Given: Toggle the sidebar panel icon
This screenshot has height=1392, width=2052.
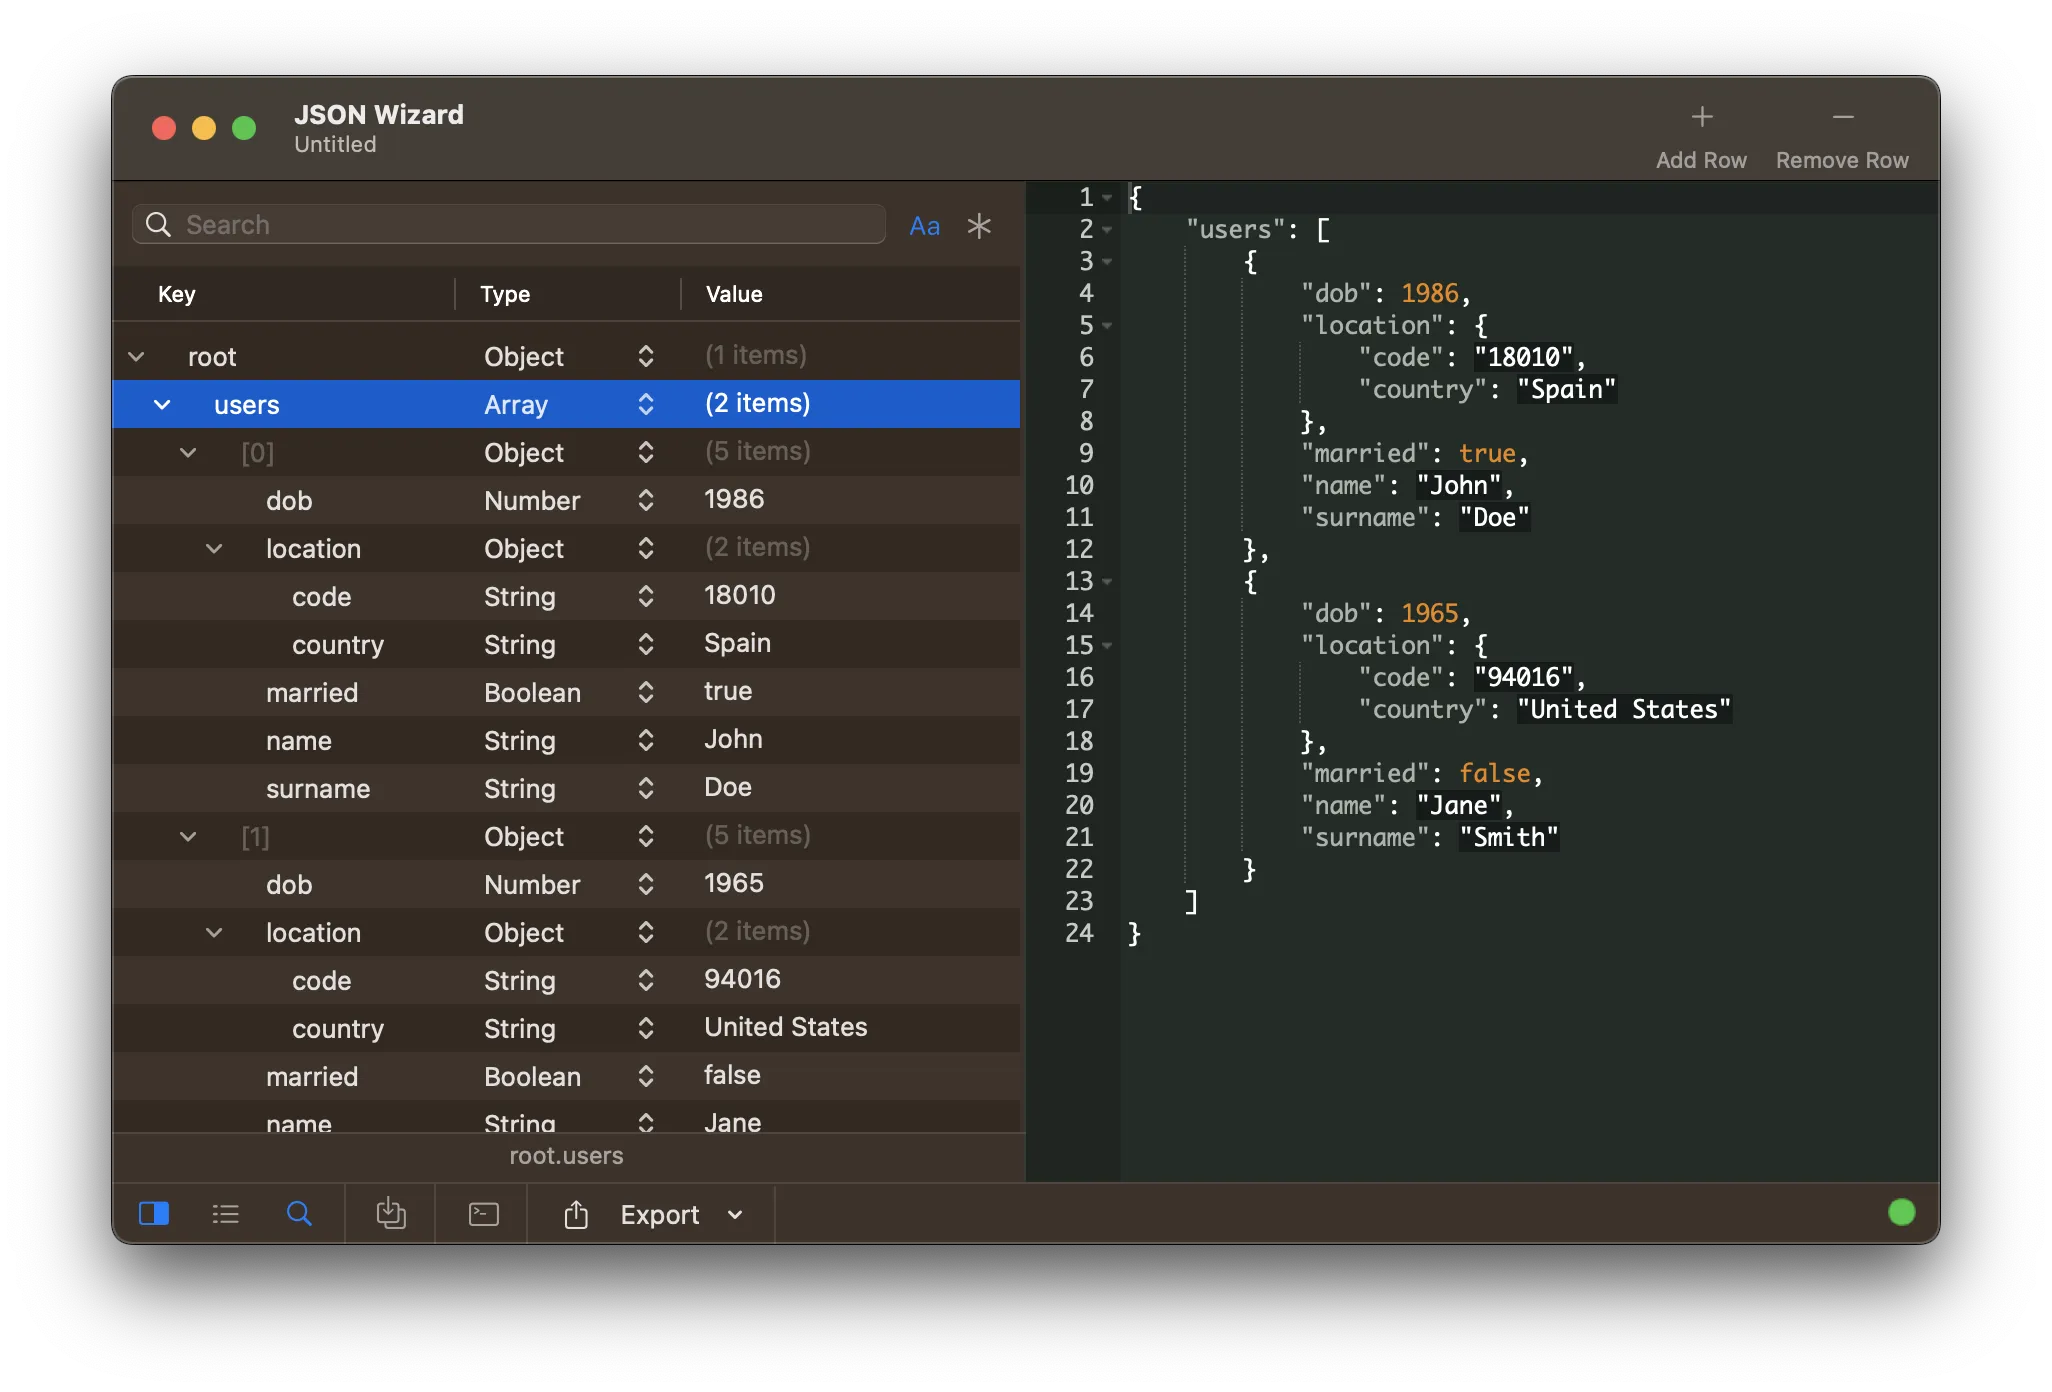Looking at the screenshot, I should [154, 1214].
